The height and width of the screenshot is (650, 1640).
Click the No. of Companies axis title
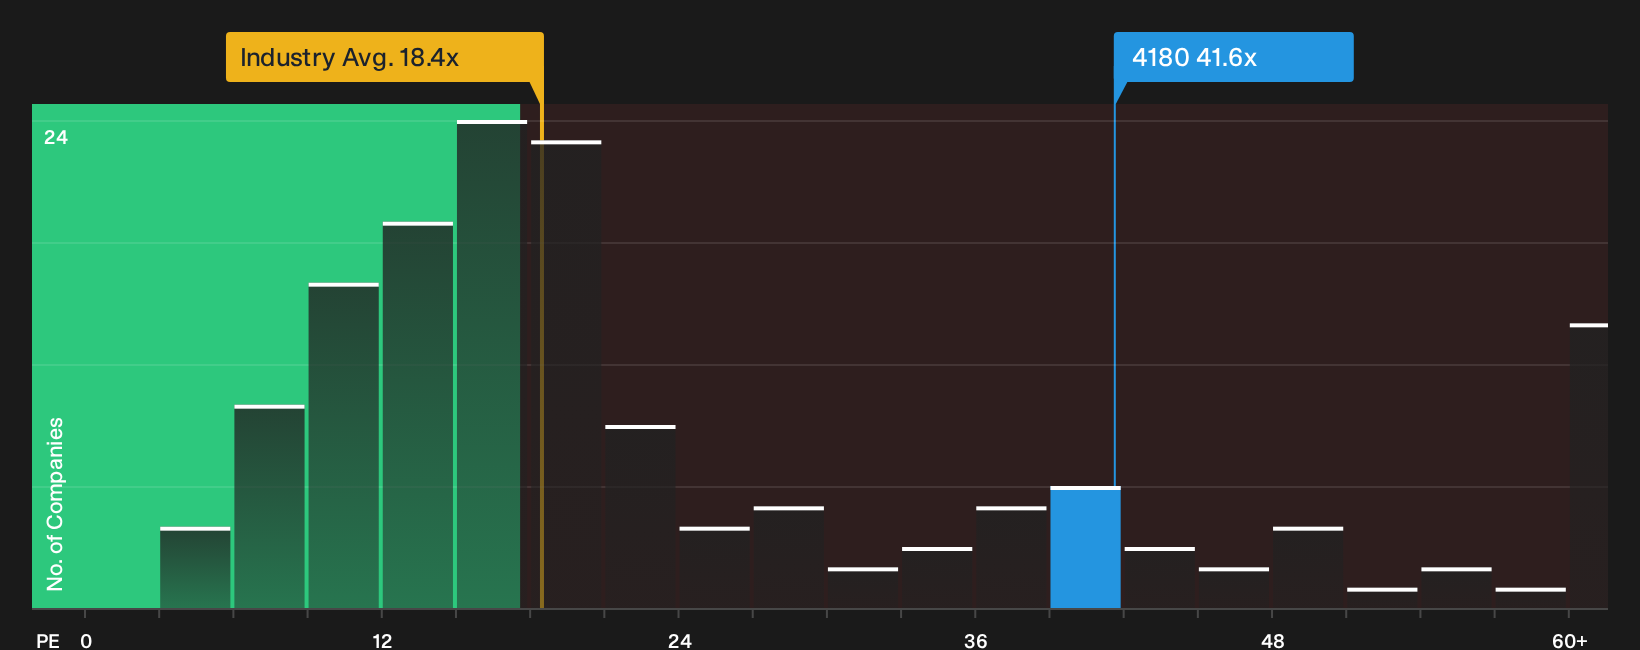pos(55,503)
